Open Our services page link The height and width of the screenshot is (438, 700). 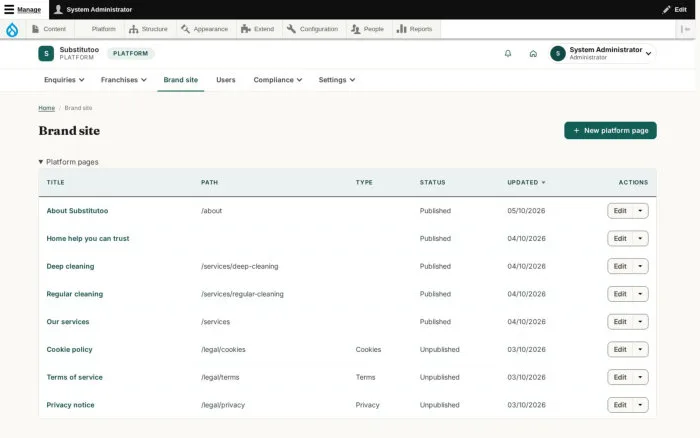pyautogui.click(x=68, y=321)
